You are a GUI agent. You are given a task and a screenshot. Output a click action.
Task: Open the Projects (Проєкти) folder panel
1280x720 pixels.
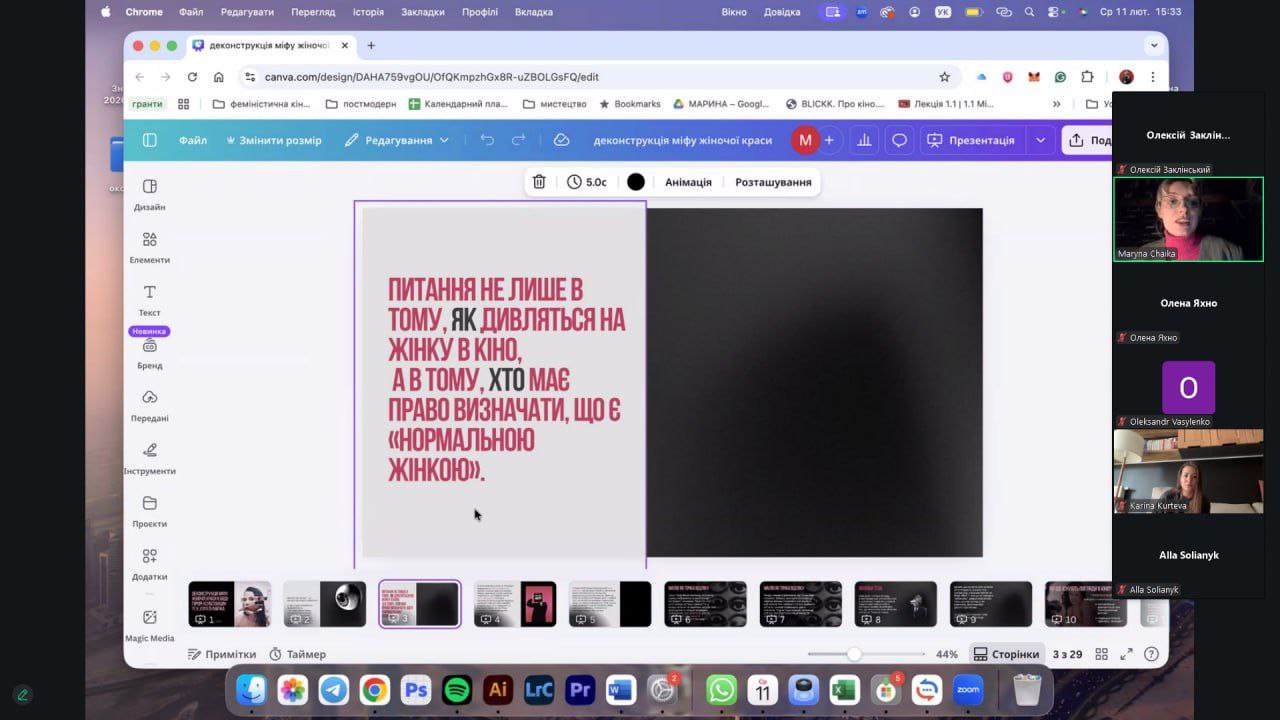coord(149,511)
